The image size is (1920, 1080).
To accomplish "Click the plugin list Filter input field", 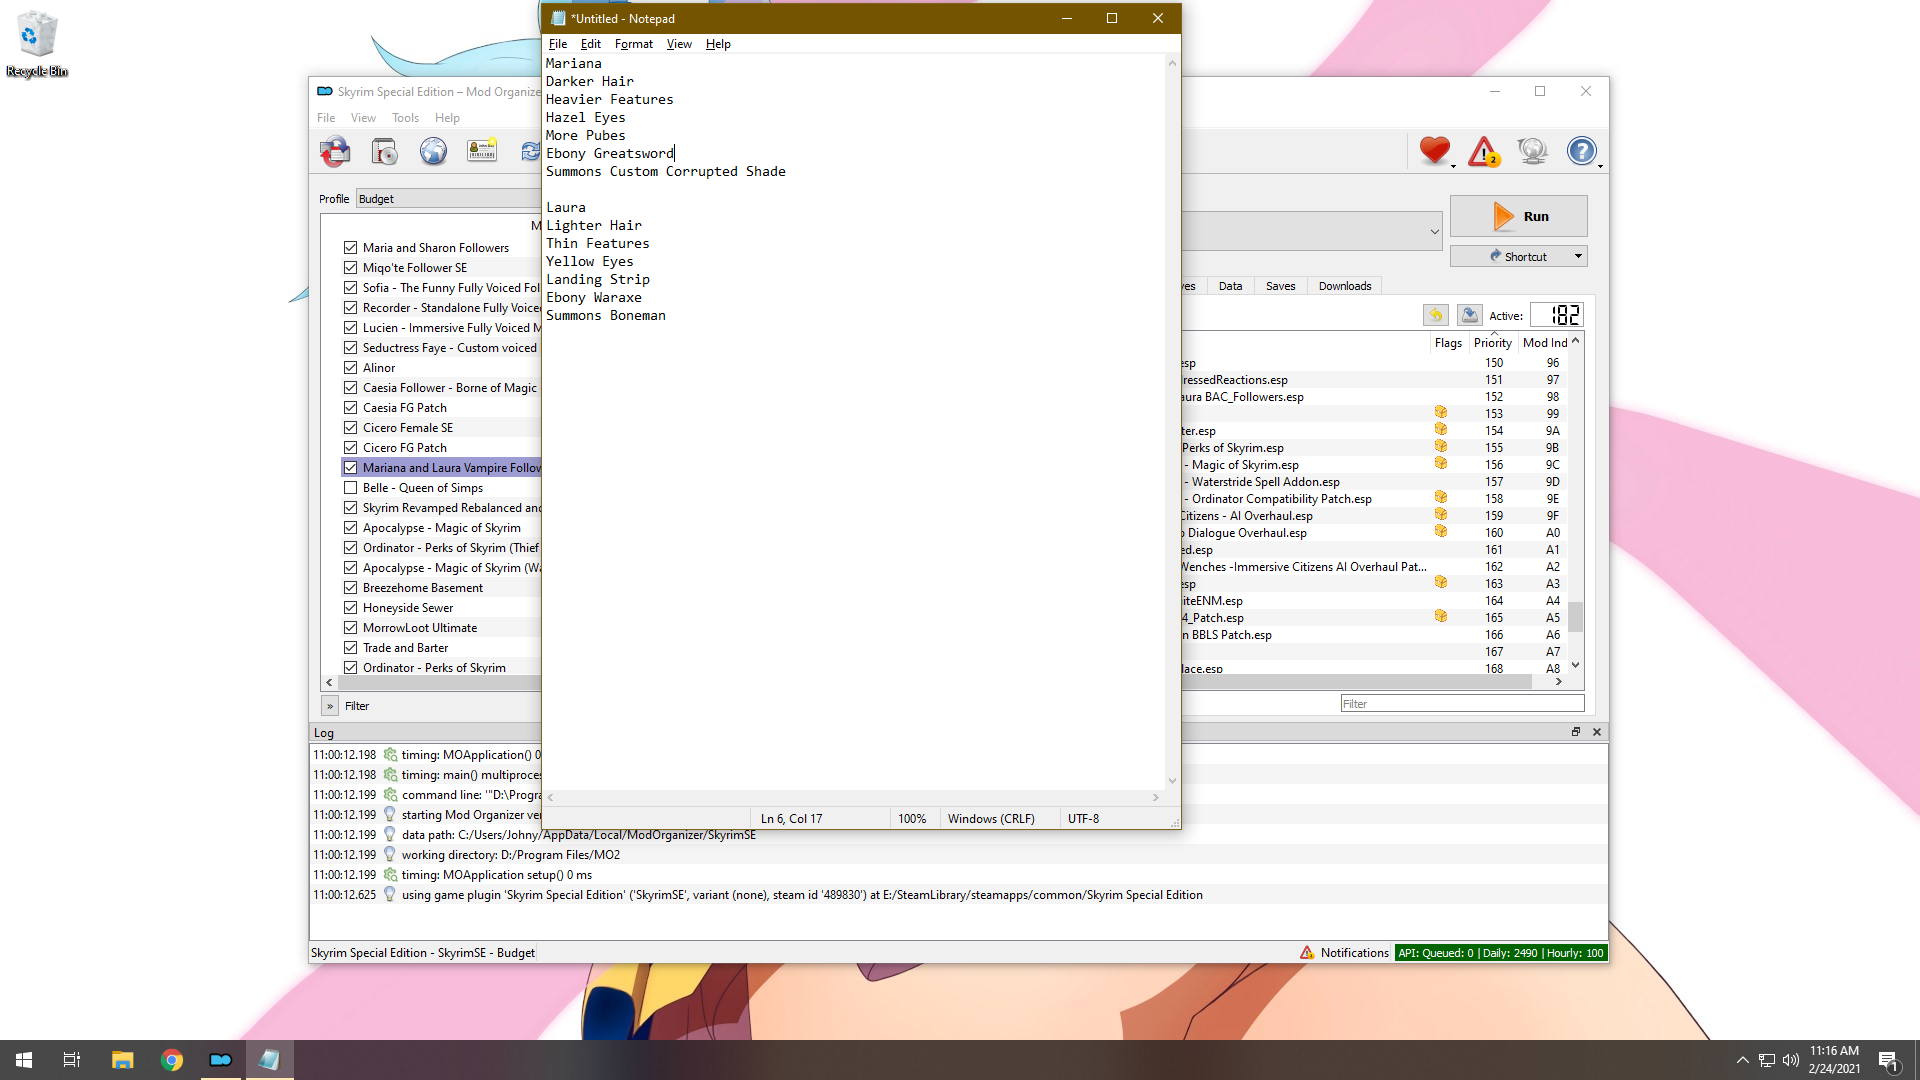I will 1462,704.
